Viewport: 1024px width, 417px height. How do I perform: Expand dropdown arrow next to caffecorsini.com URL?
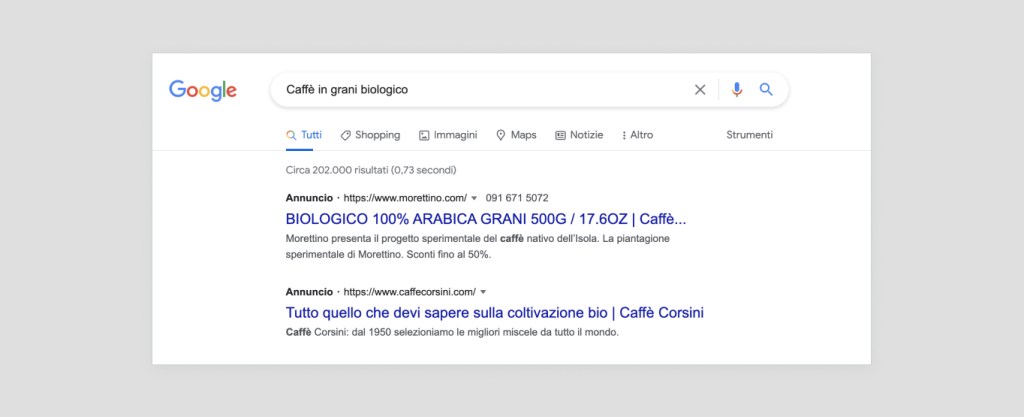click(x=483, y=292)
